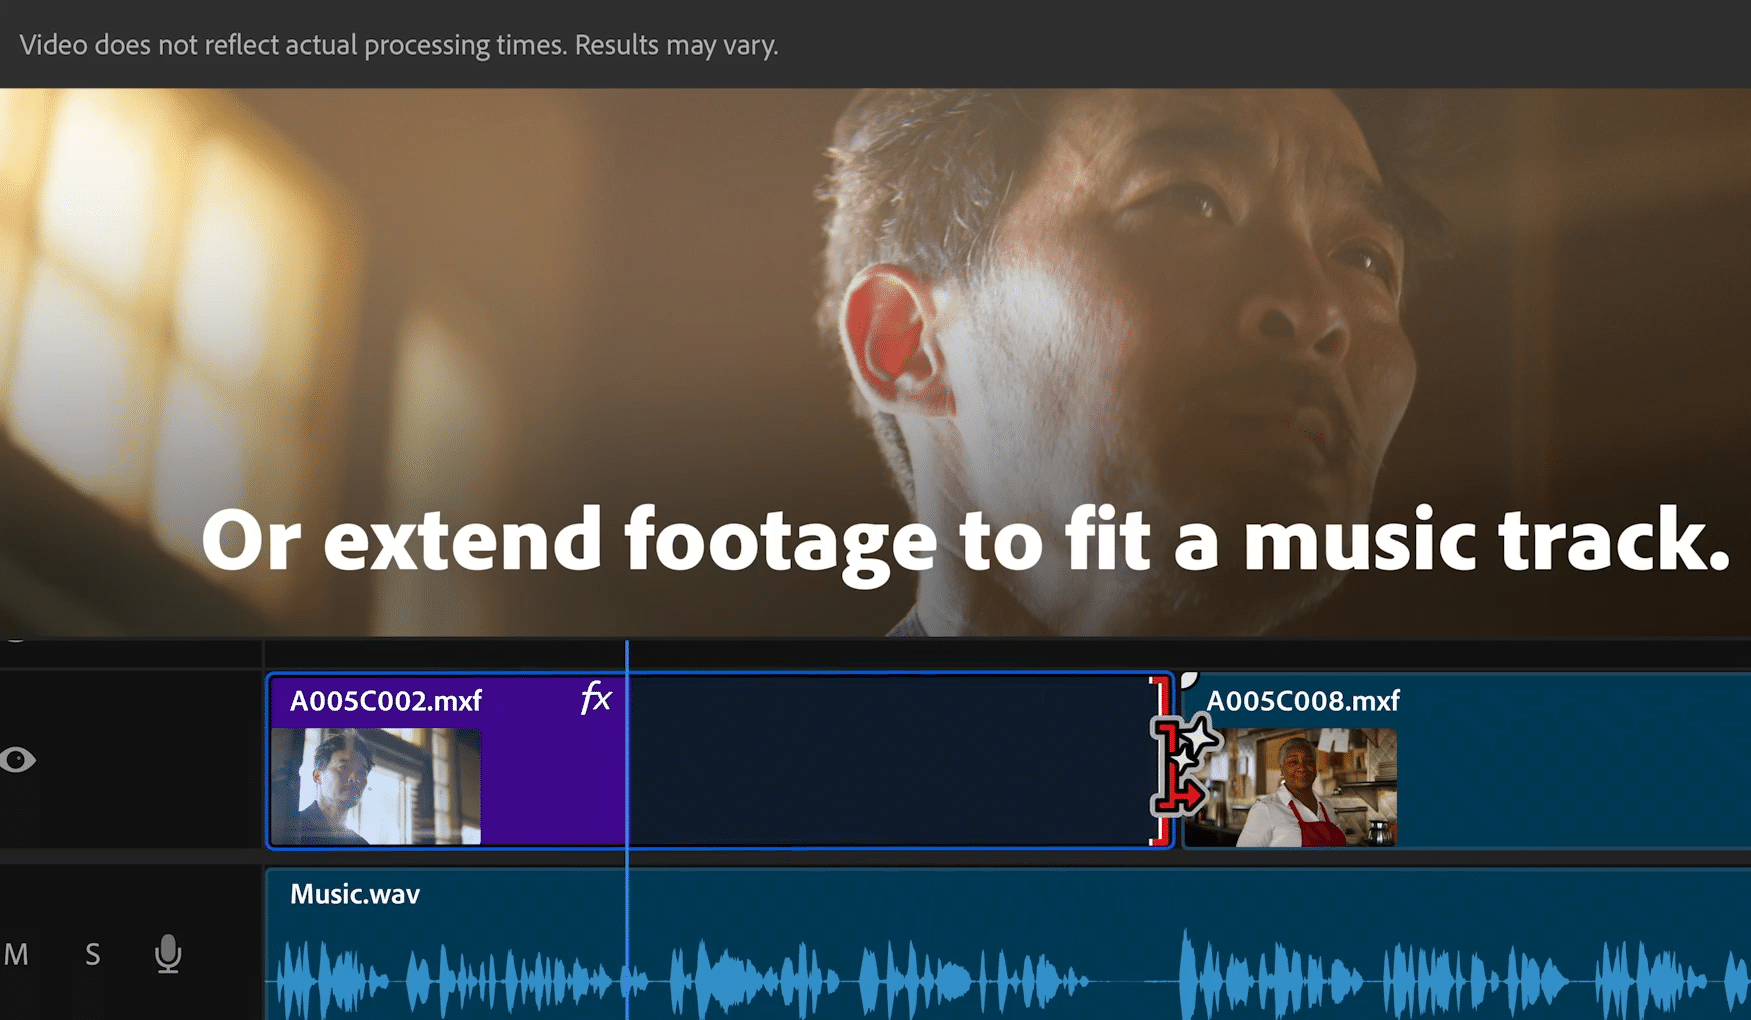
Task: Select the Music.wav clip label
Action: pos(355,894)
